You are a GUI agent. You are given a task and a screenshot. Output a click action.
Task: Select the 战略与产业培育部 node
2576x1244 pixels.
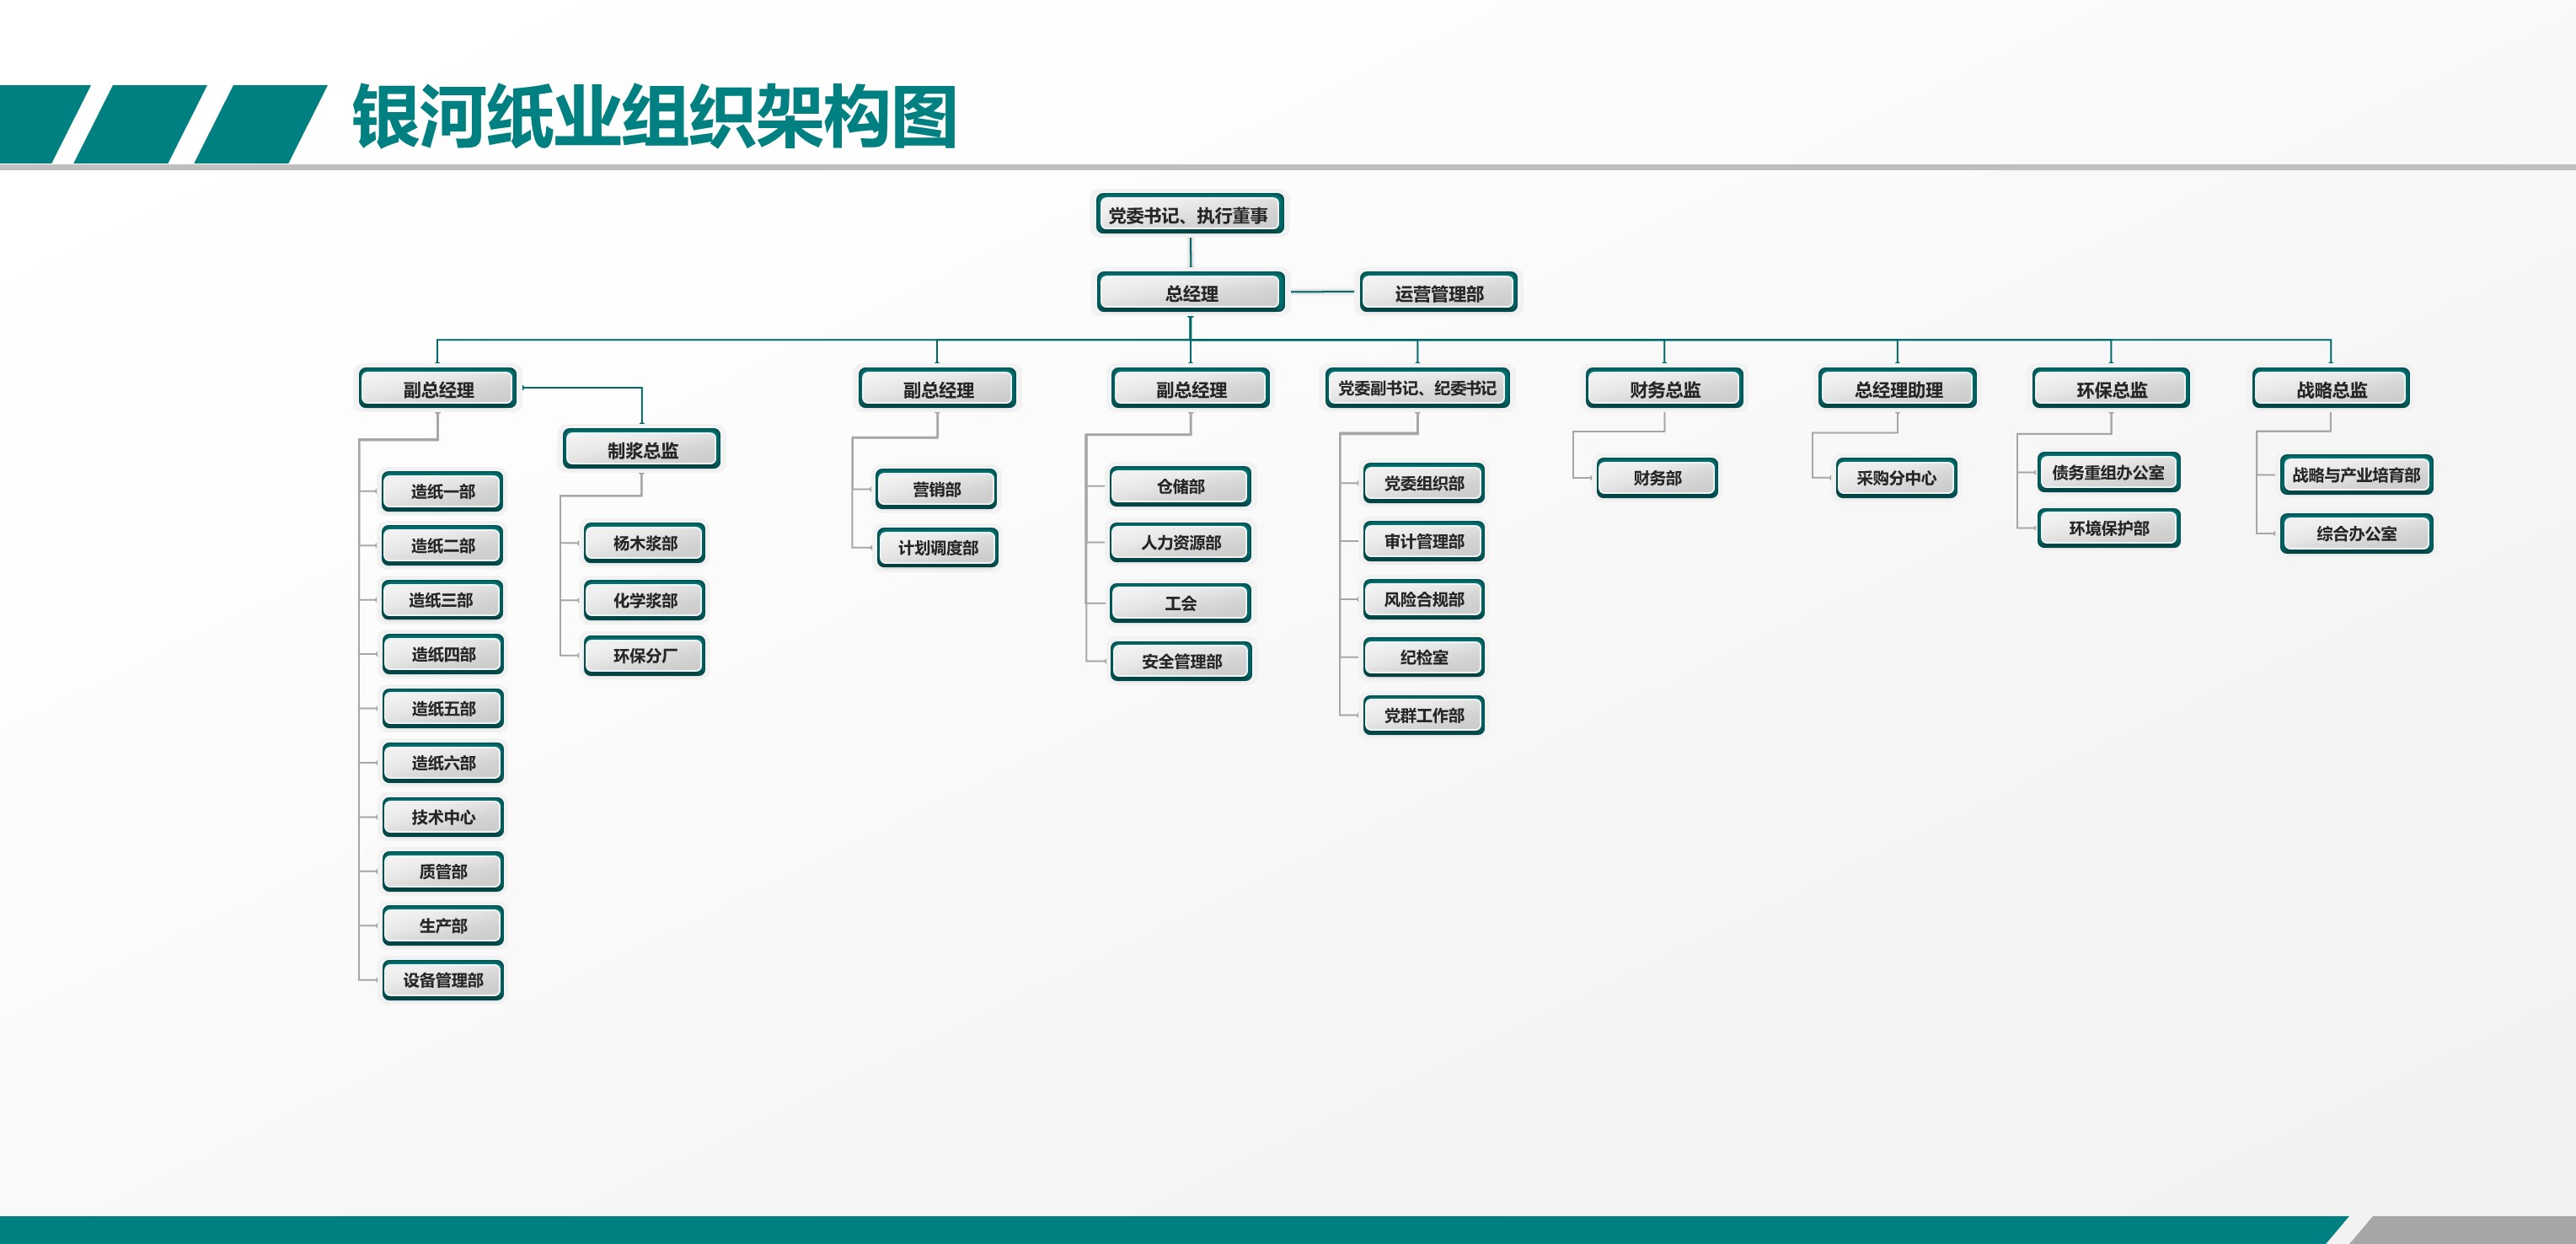[x=2356, y=474]
